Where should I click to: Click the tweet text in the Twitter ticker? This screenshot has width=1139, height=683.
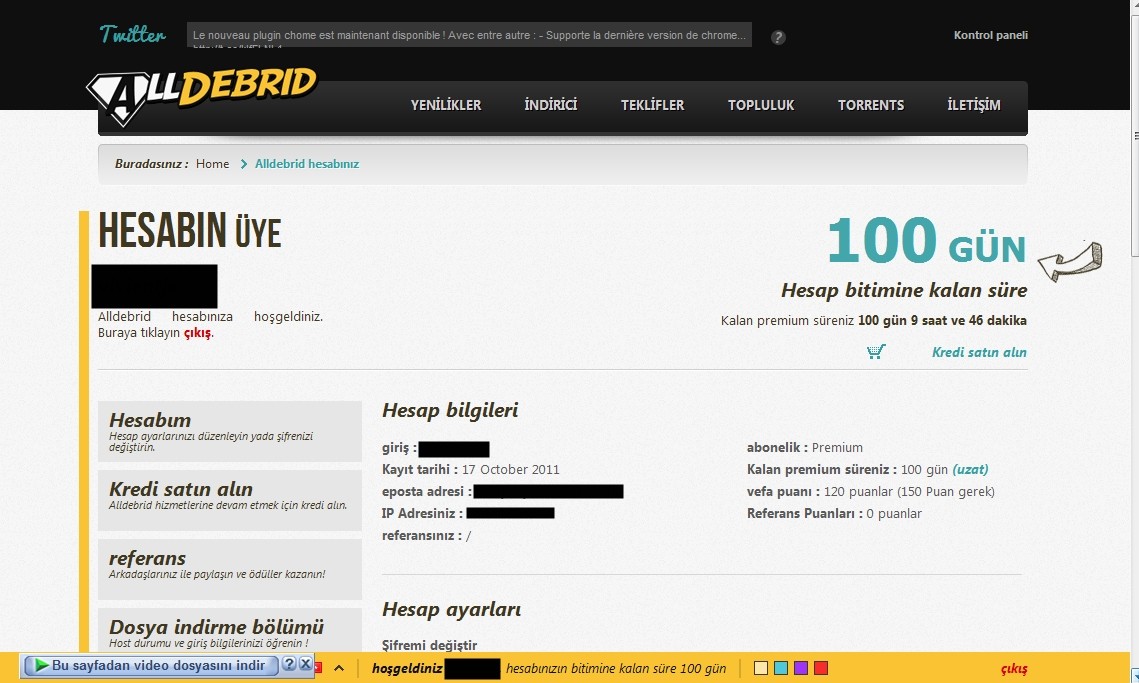[x=469, y=35]
